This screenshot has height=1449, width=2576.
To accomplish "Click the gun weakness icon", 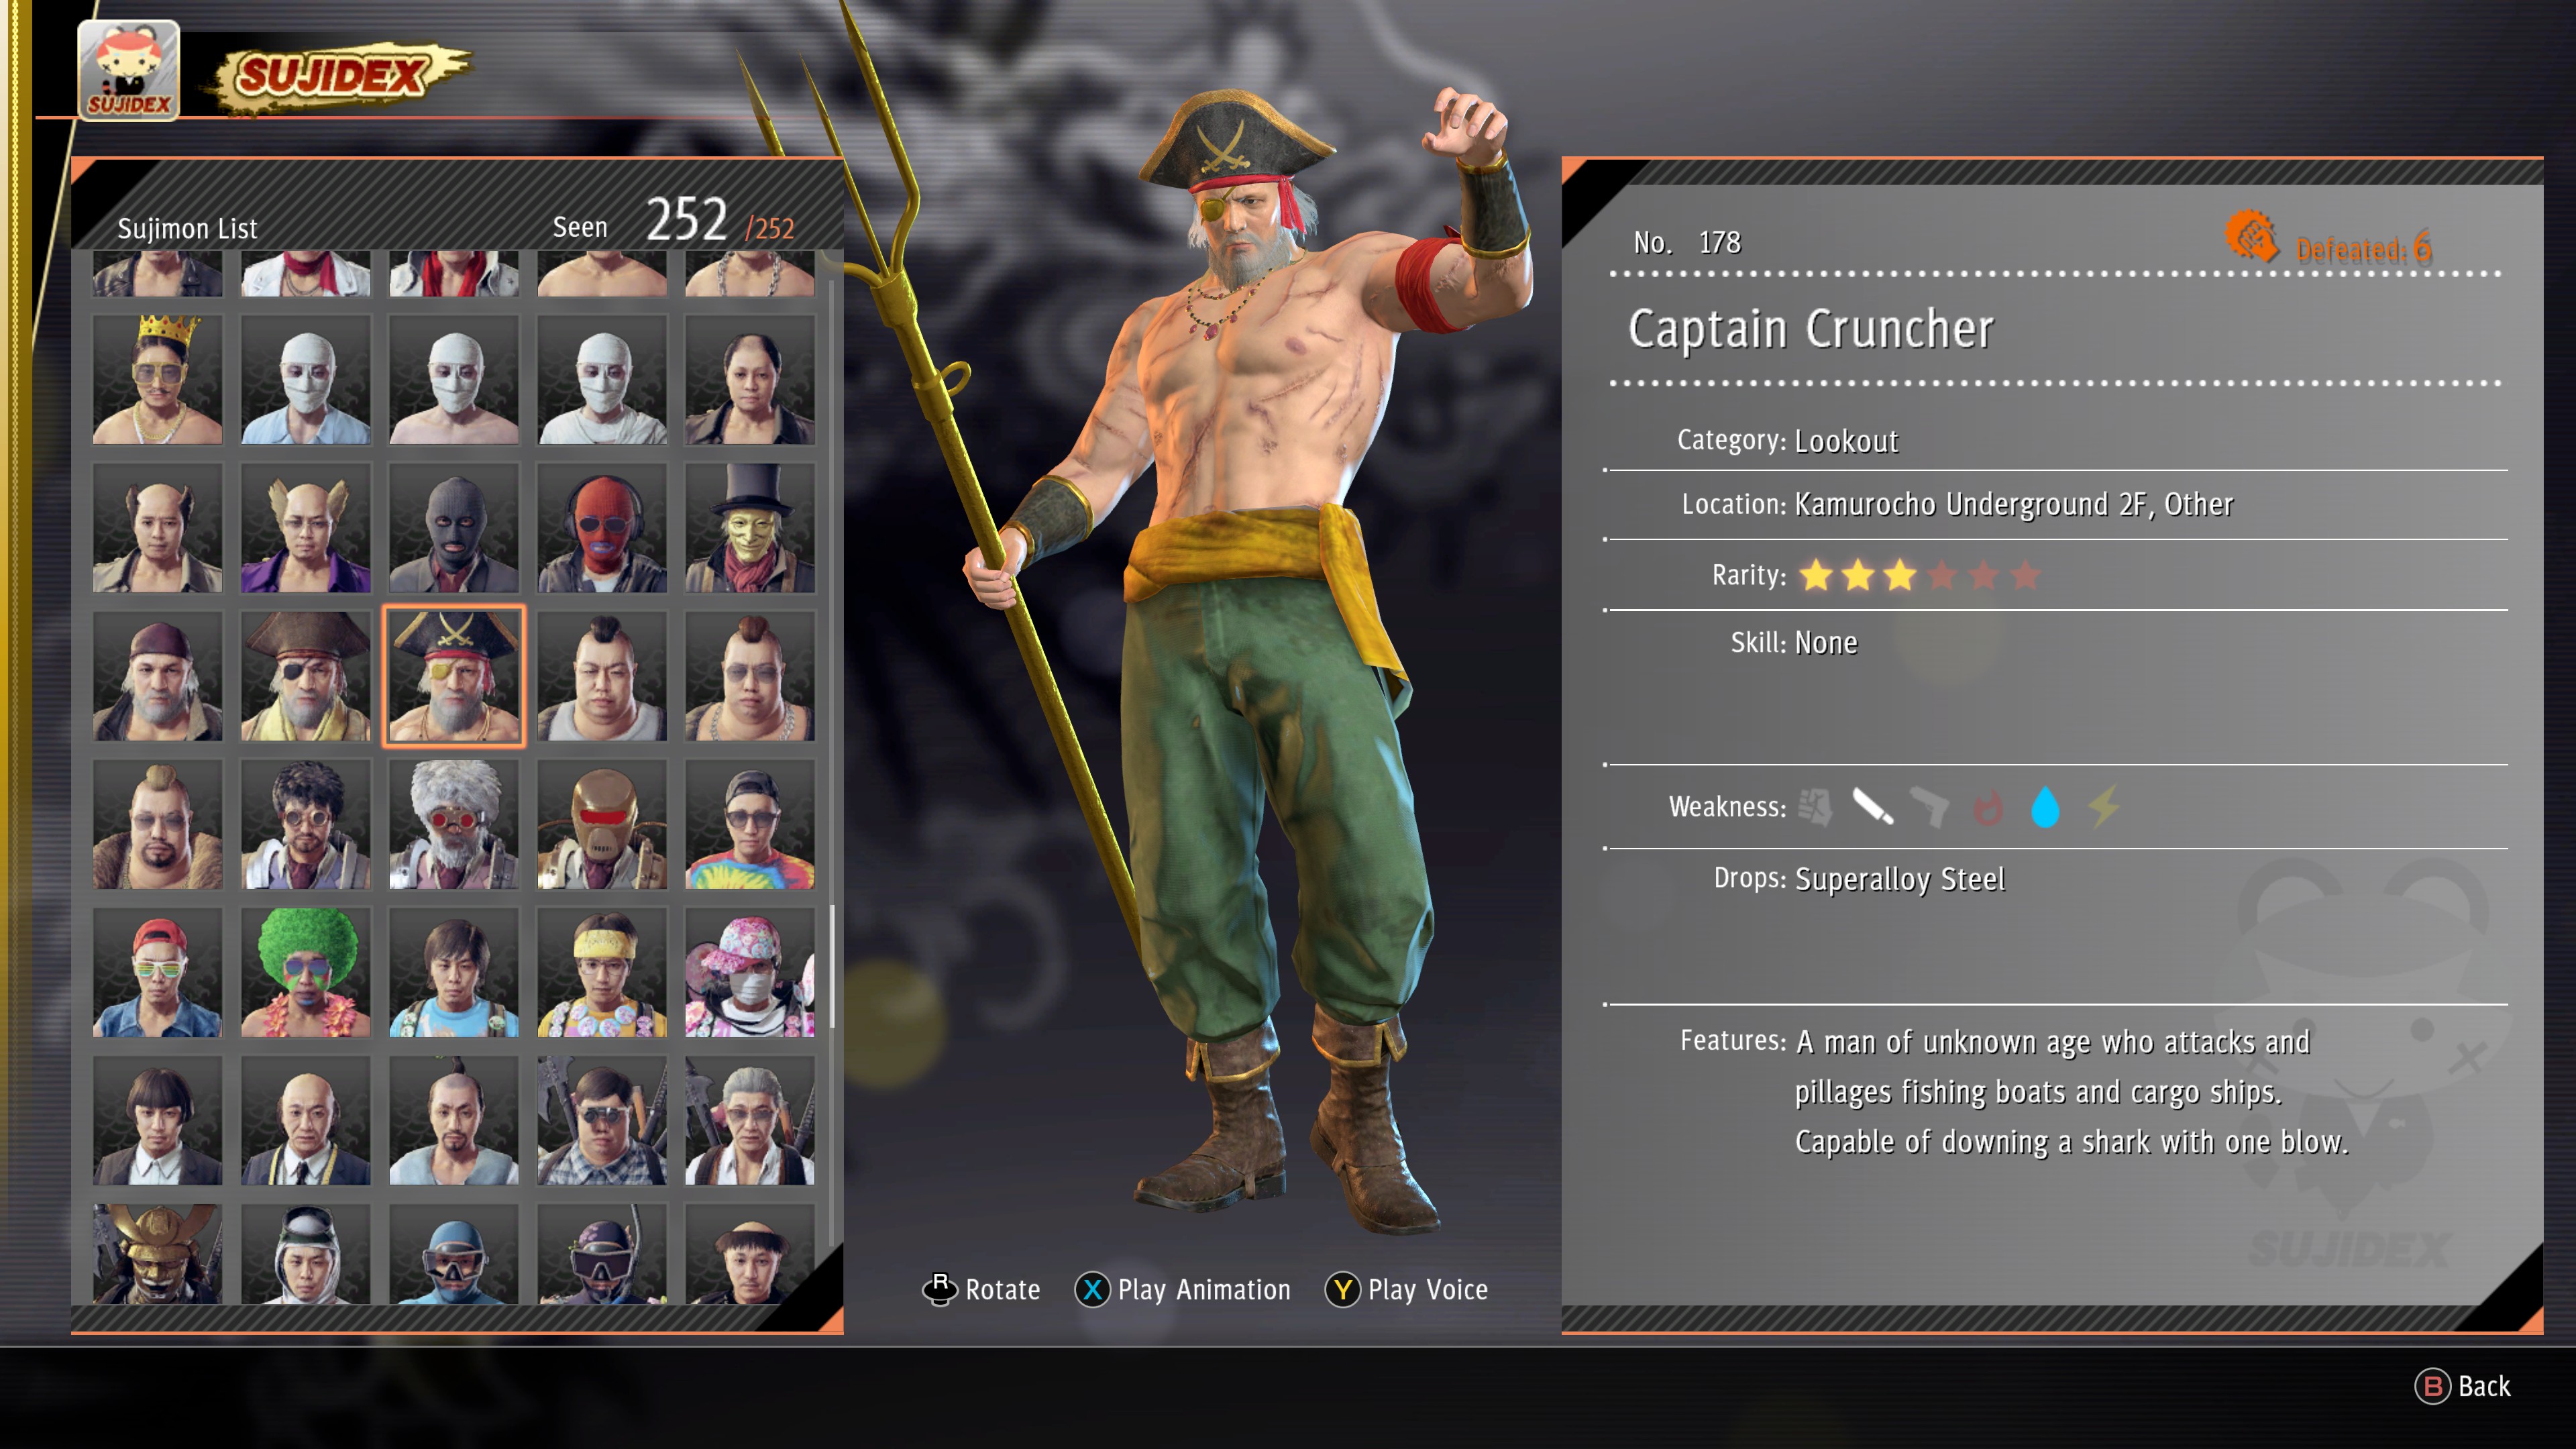I will point(1930,807).
